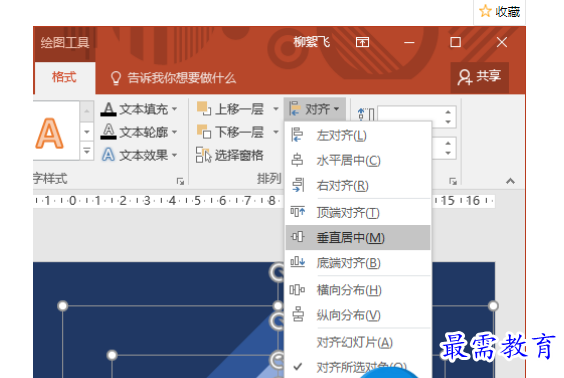This screenshot has height=378, width=564.
Task: Click the lightbulb Tell Me icon
Action: click(116, 78)
